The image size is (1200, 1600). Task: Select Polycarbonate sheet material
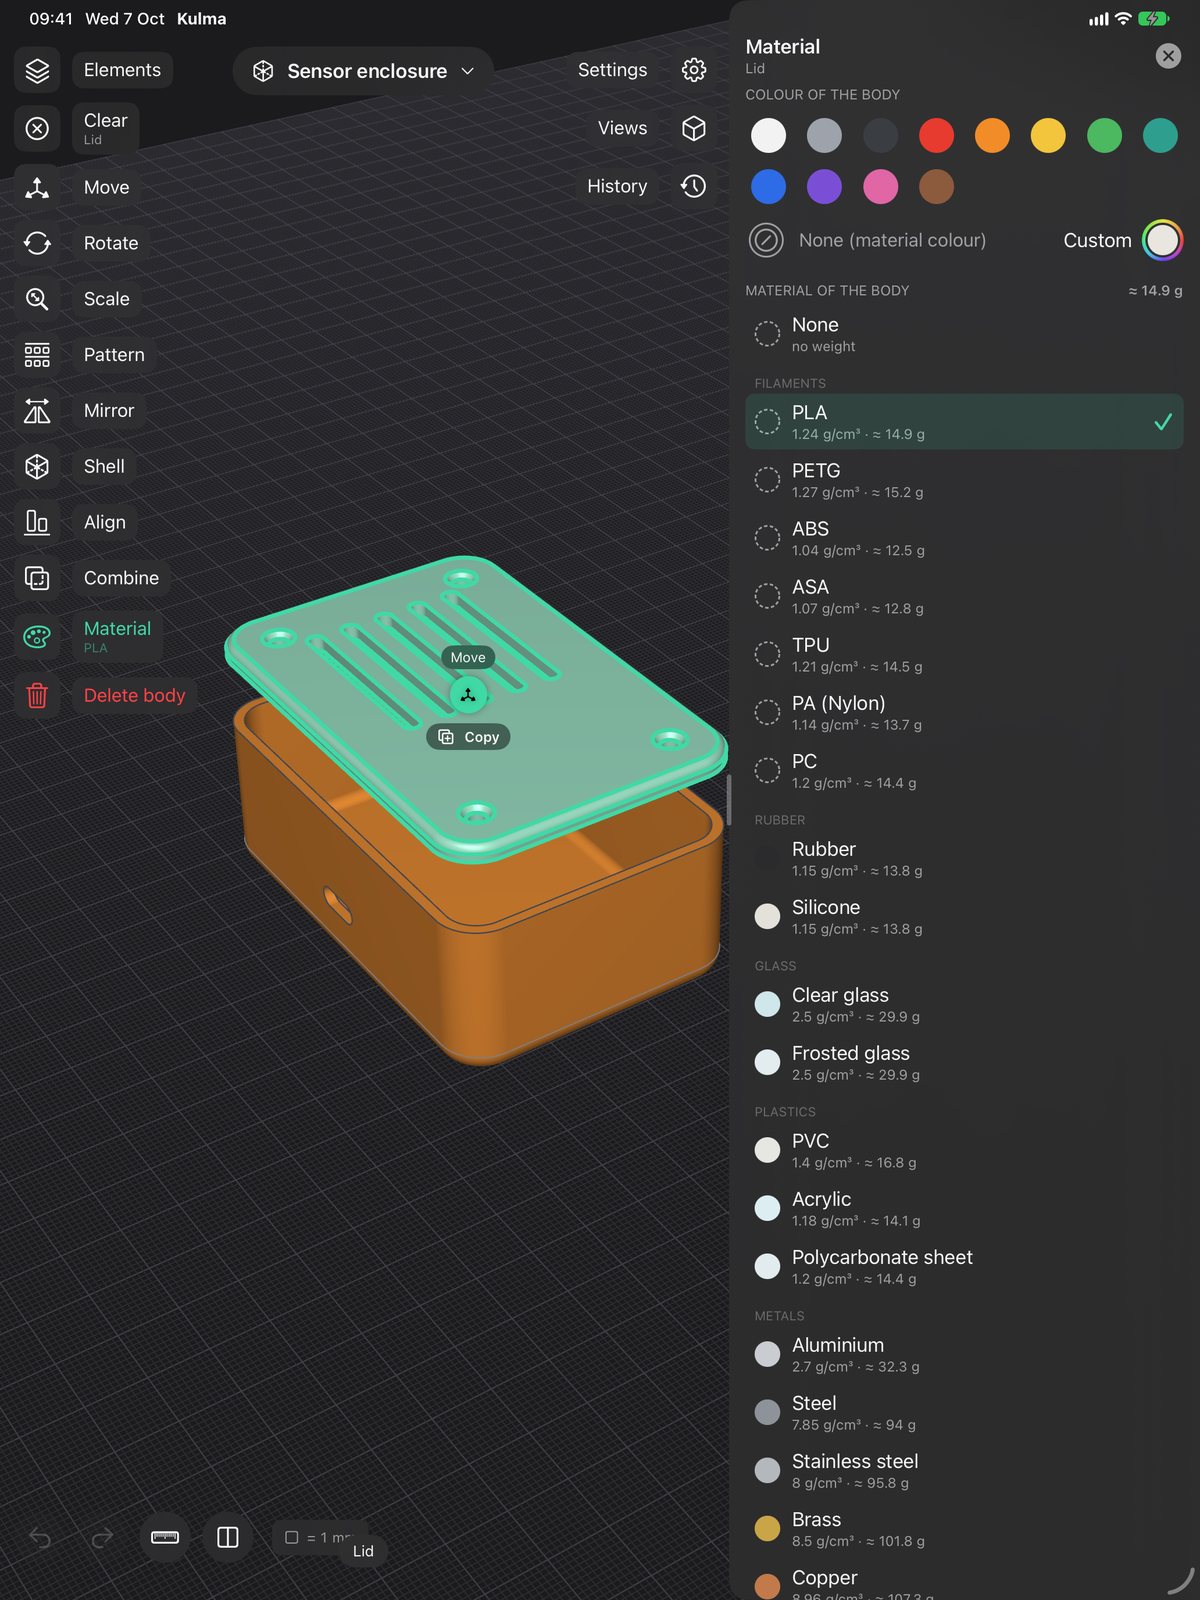coord(964,1266)
